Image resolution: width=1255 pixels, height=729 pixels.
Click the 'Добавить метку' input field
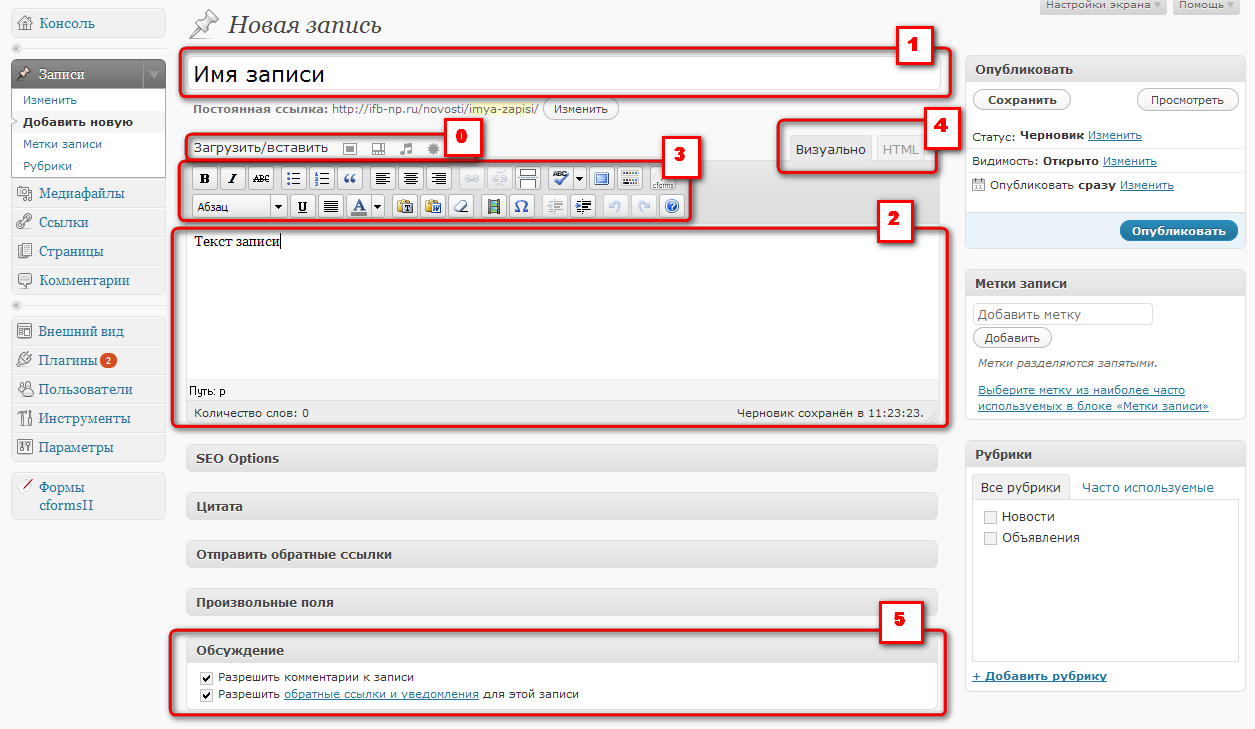click(x=1062, y=314)
